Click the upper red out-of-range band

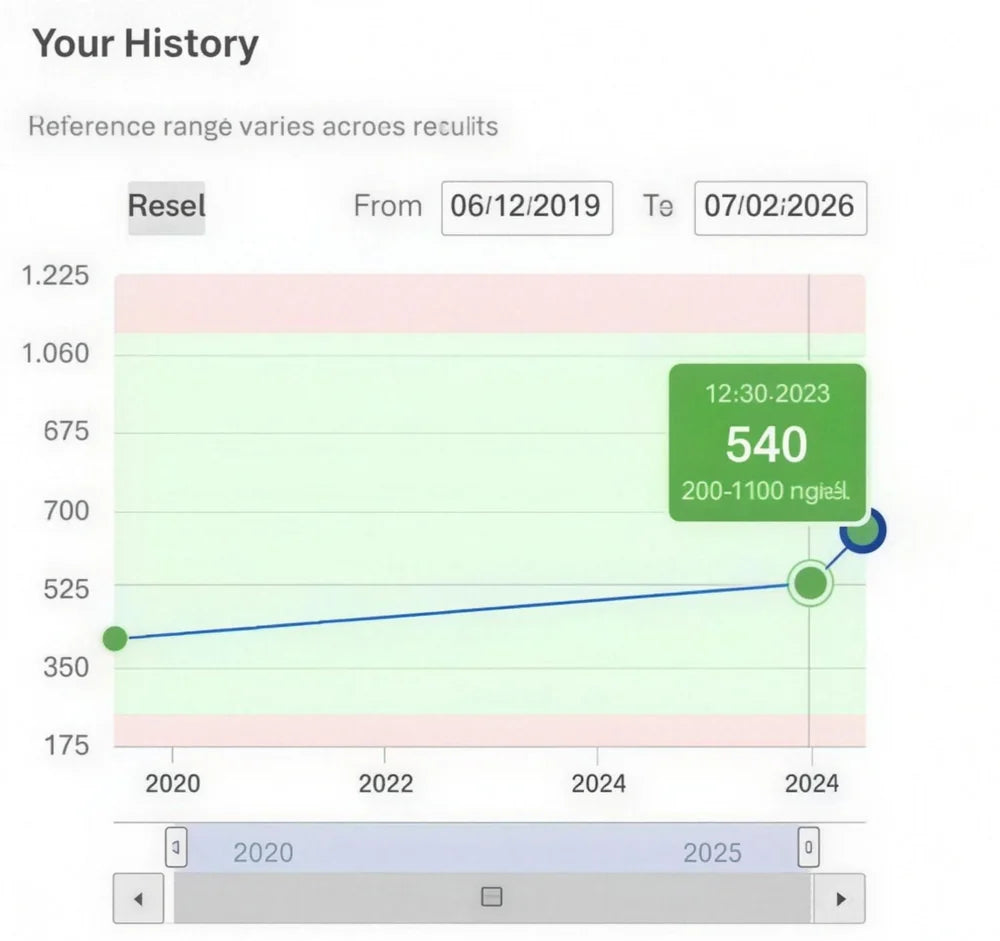[489, 304]
